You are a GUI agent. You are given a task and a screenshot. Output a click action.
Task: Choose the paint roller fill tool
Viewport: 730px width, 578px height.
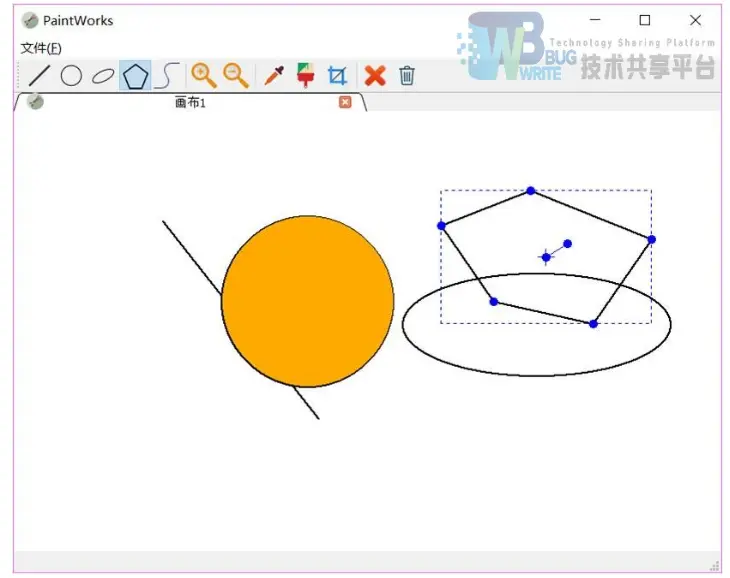click(305, 75)
